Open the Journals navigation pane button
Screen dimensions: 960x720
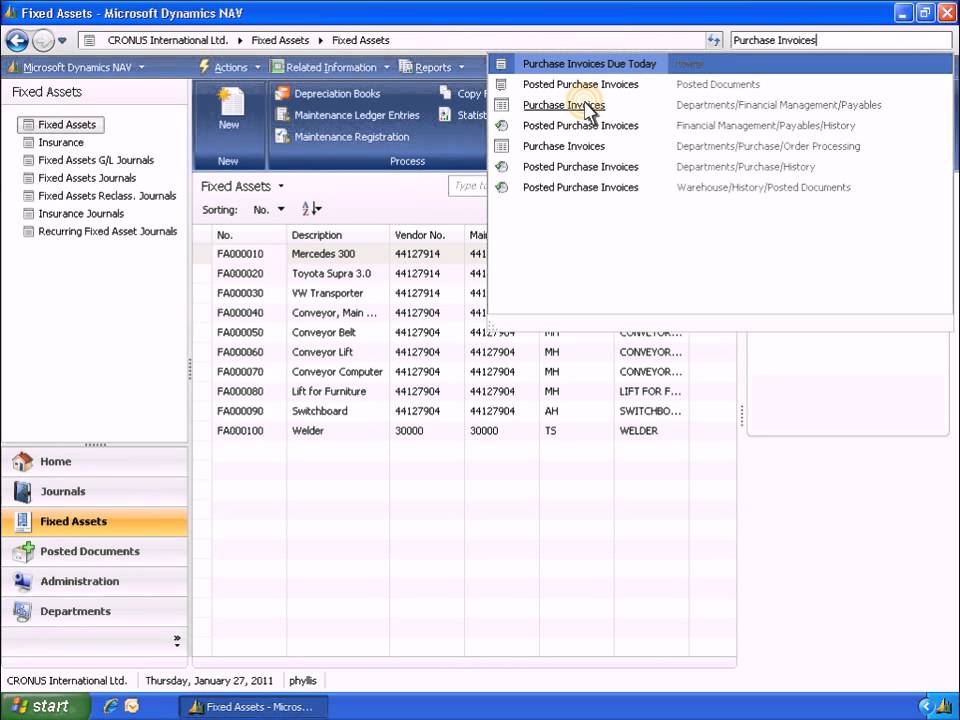95,492
